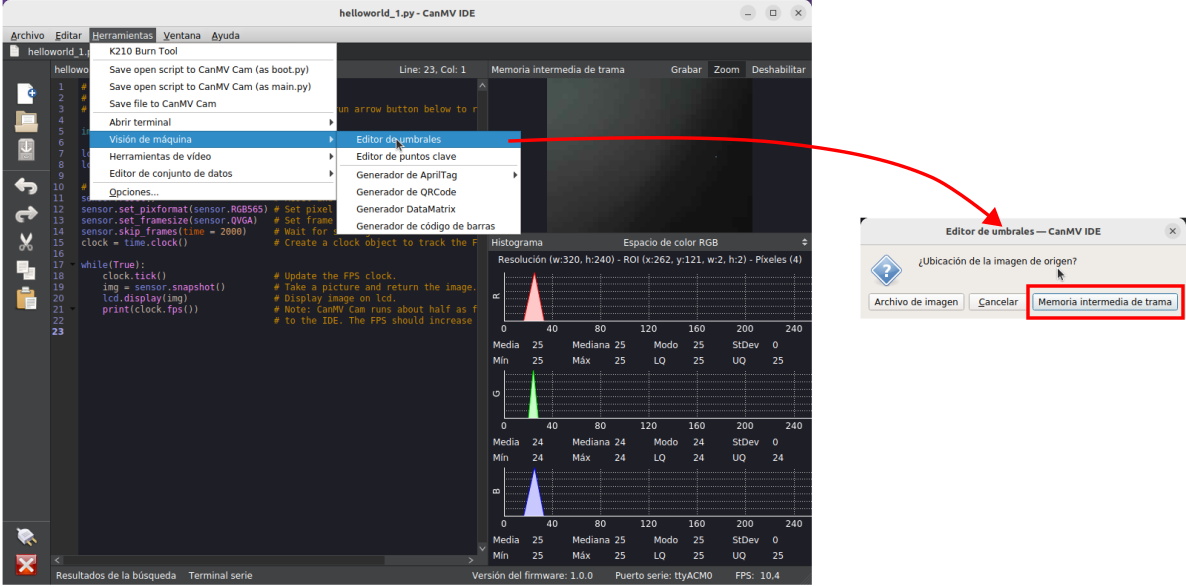Click the Histograma panel title

pyautogui.click(x=517, y=243)
